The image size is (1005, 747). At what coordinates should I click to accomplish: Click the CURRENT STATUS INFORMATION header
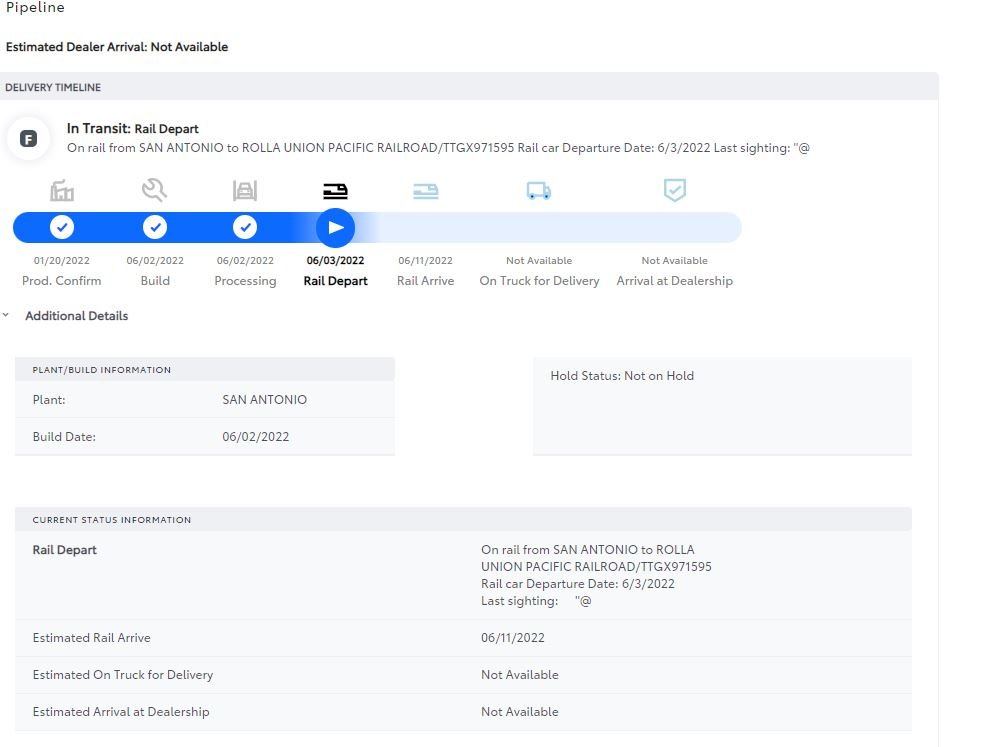tap(112, 520)
